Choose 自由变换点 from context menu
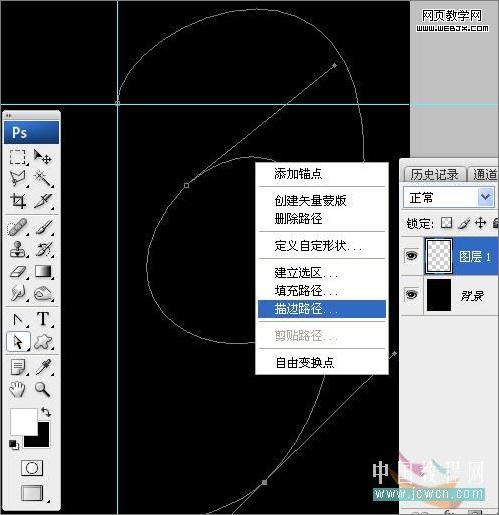The image size is (499, 515). pyautogui.click(x=322, y=362)
